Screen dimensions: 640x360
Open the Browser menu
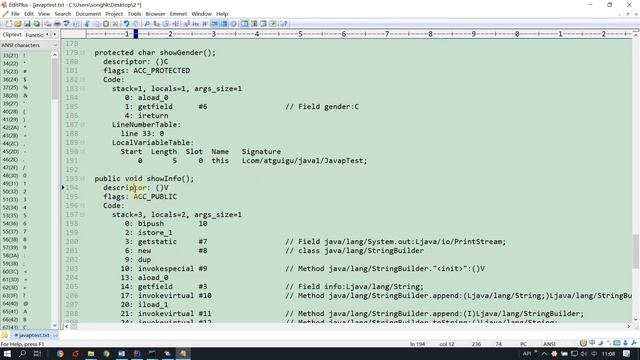156,14
